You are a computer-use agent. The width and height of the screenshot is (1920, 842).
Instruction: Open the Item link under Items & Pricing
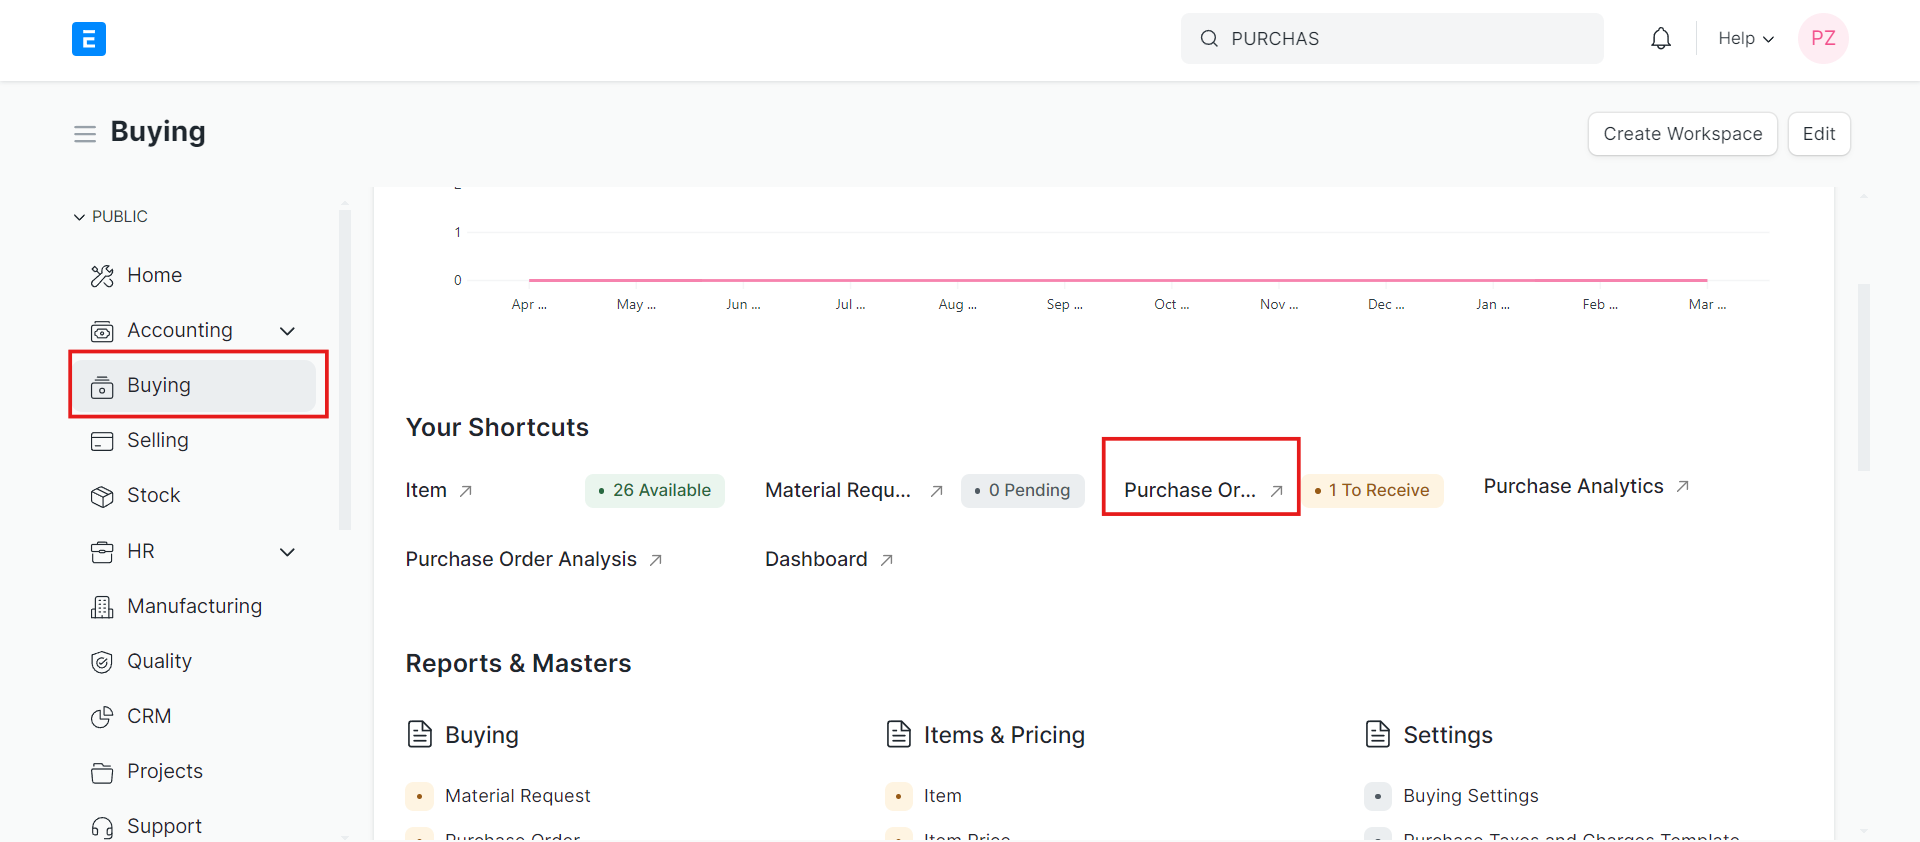943,796
